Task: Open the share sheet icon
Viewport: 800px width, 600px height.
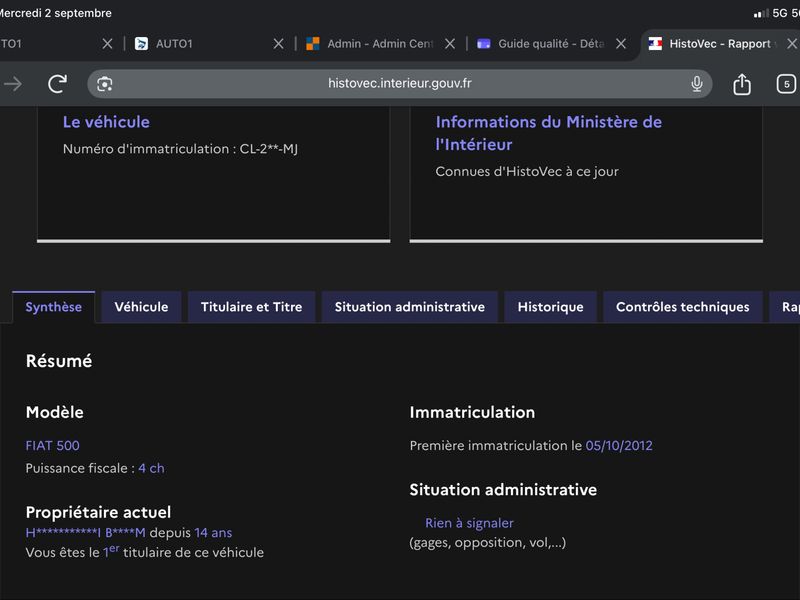Action: (741, 84)
